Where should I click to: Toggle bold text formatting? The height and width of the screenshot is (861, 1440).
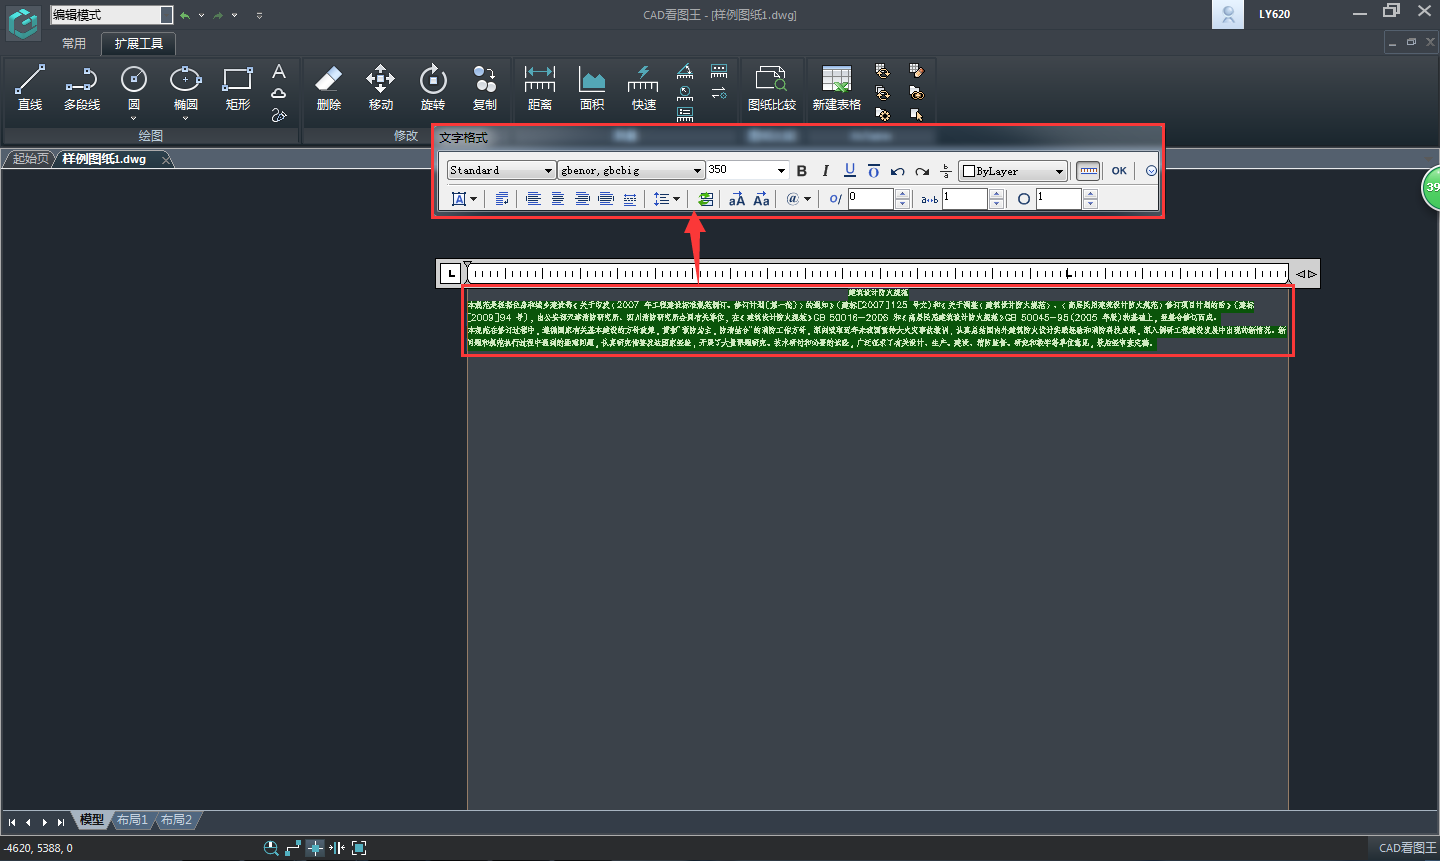(801, 171)
